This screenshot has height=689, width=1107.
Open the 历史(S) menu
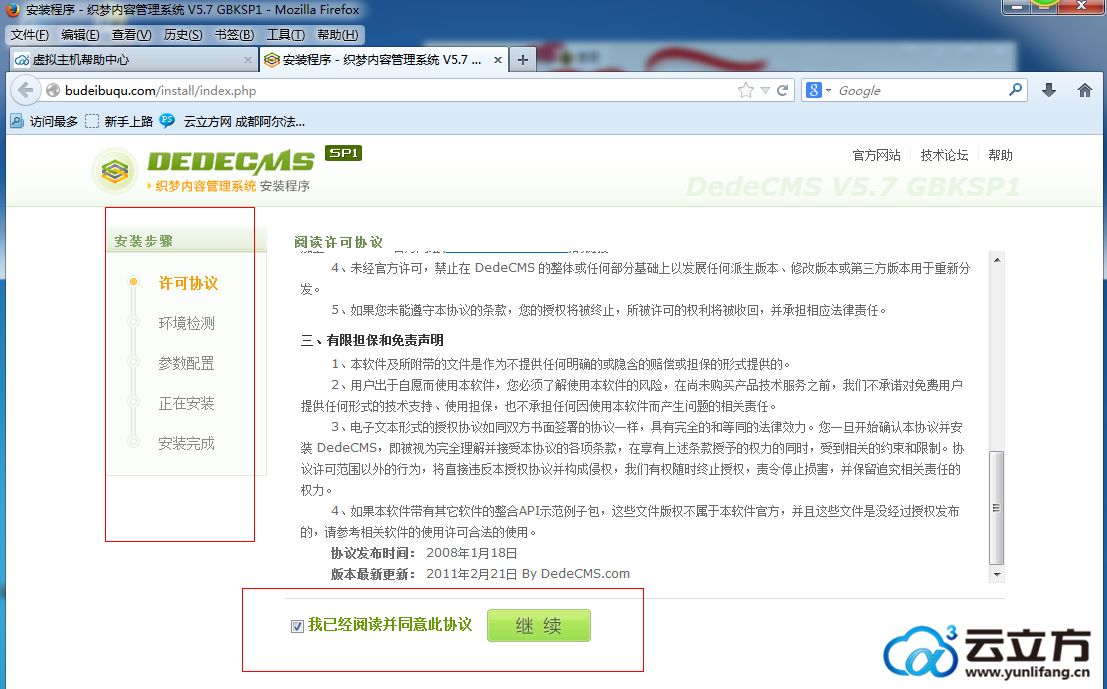pos(183,35)
